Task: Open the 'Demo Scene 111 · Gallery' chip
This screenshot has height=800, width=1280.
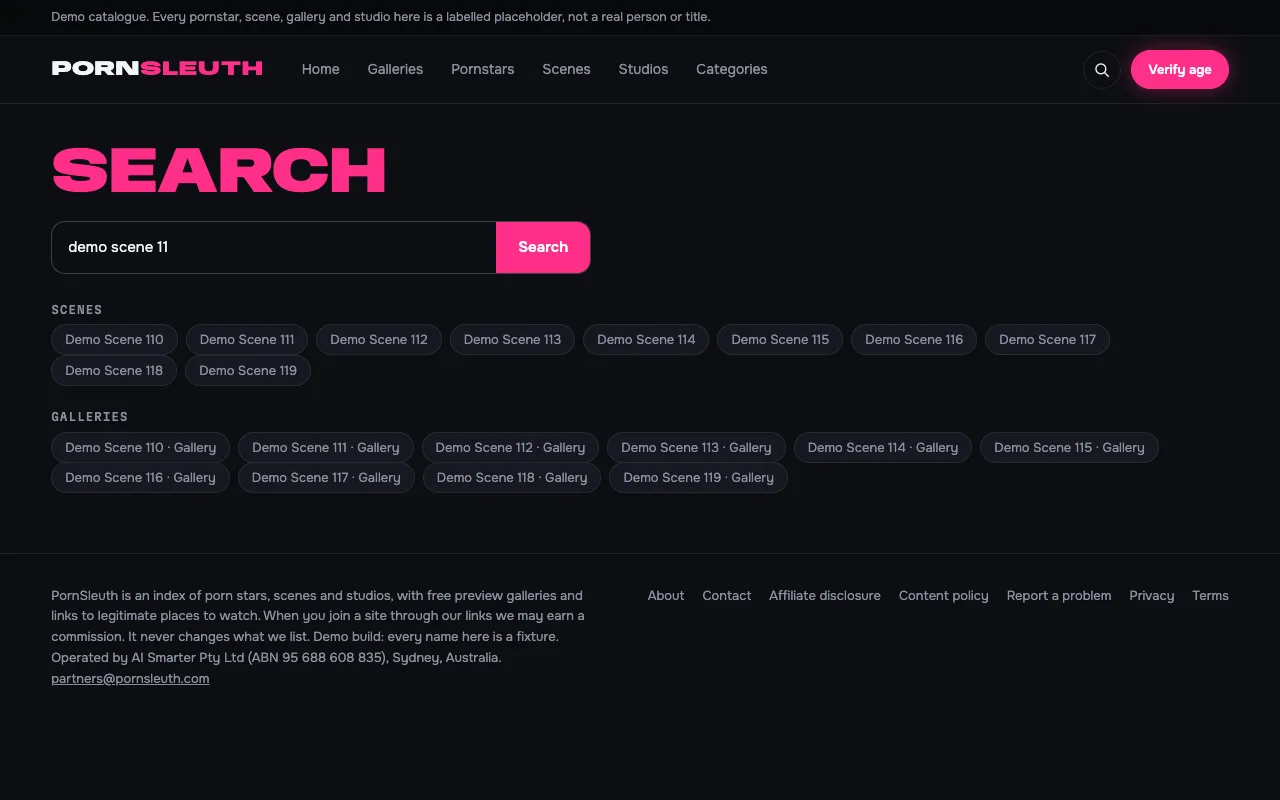Action: pos(326,447)
